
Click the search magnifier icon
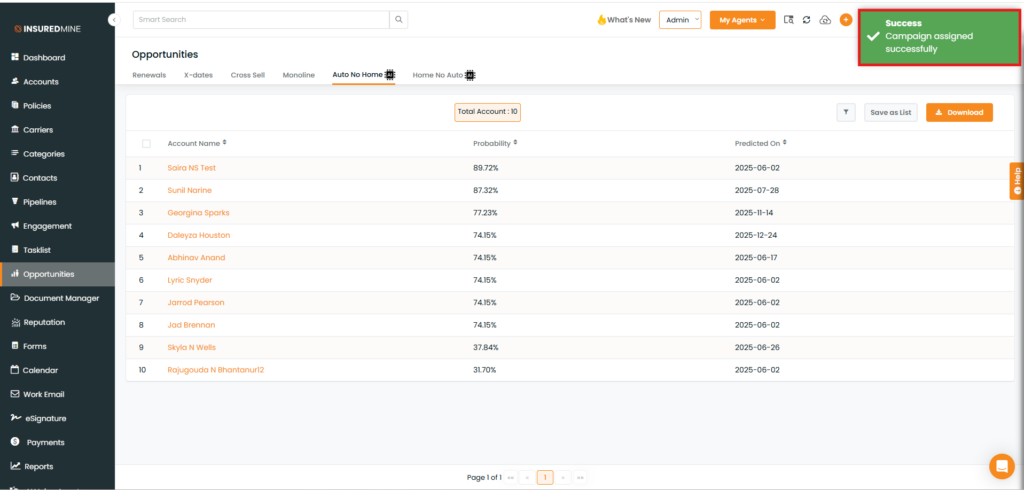(399, 19)
